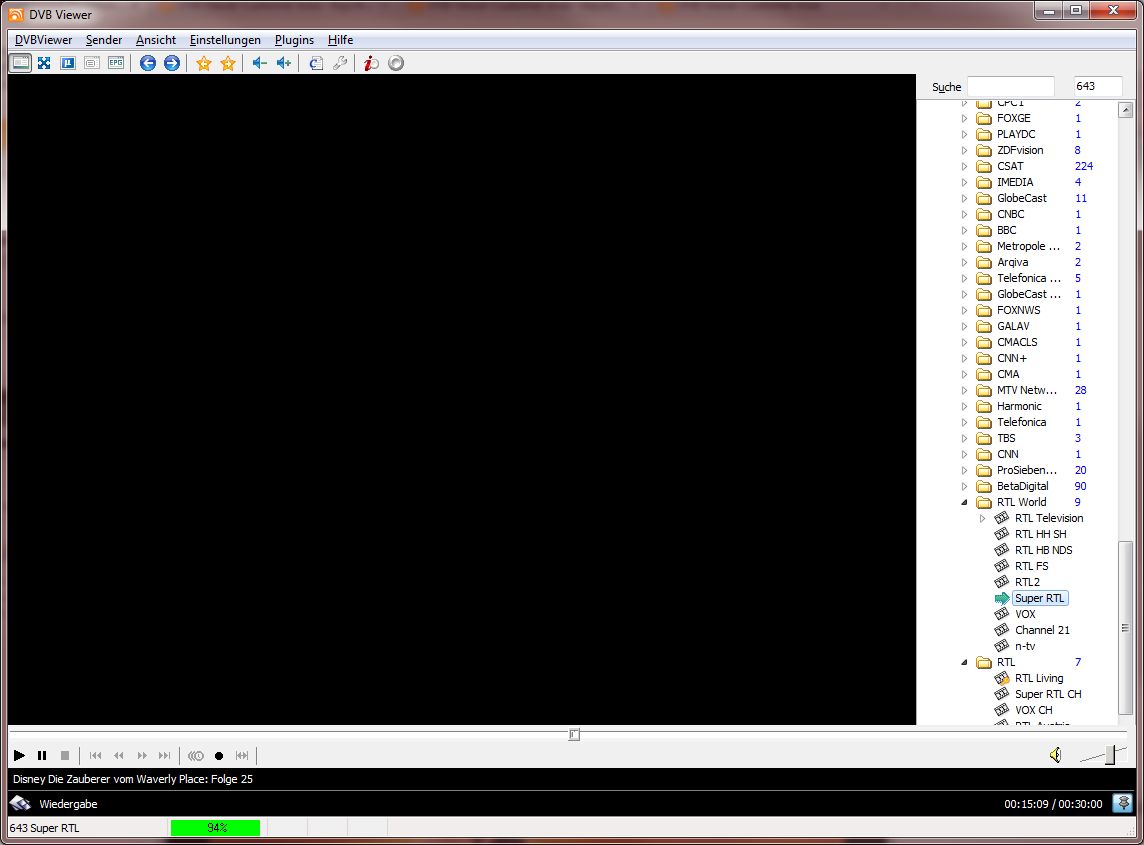The width and height of the screenshot is (1144, 845).
Task: Click the document refresh toolbar icon
Action: [x=316, y=63]
